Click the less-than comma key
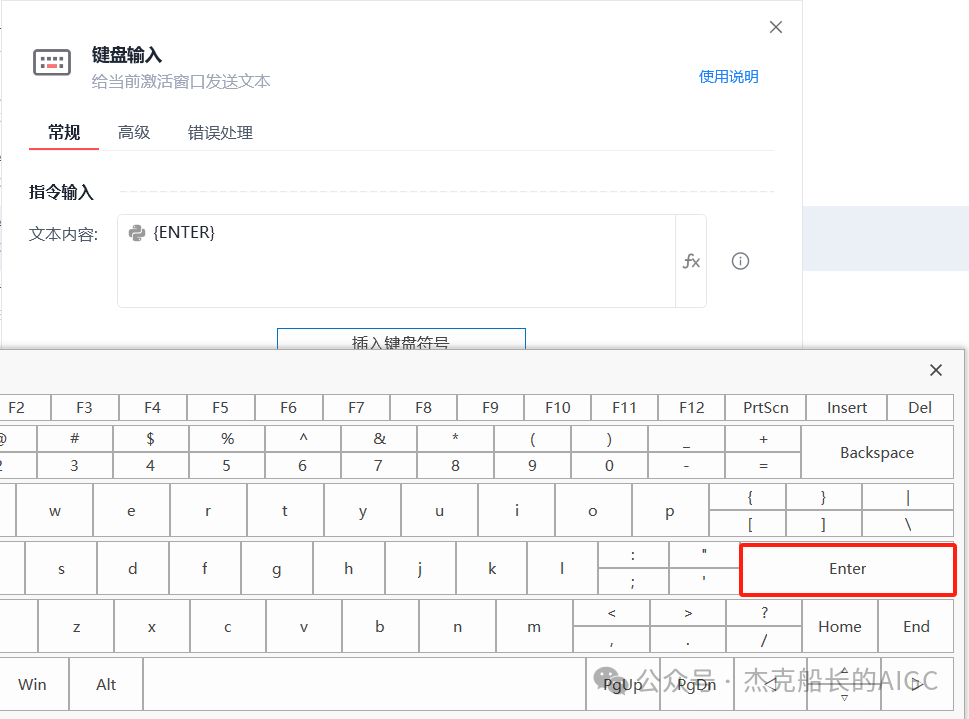The width and height of the screenshot is (969, 719). (x=611, y=626)
